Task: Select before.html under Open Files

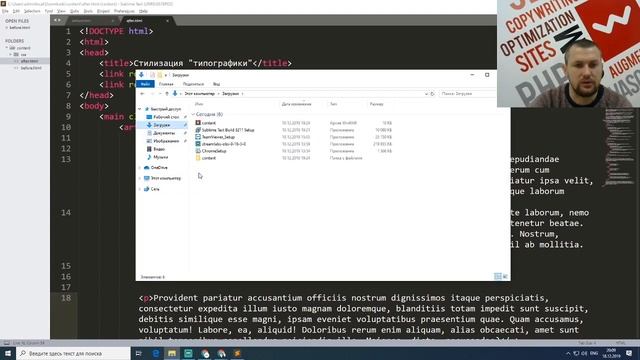Action: pos(20,28)
